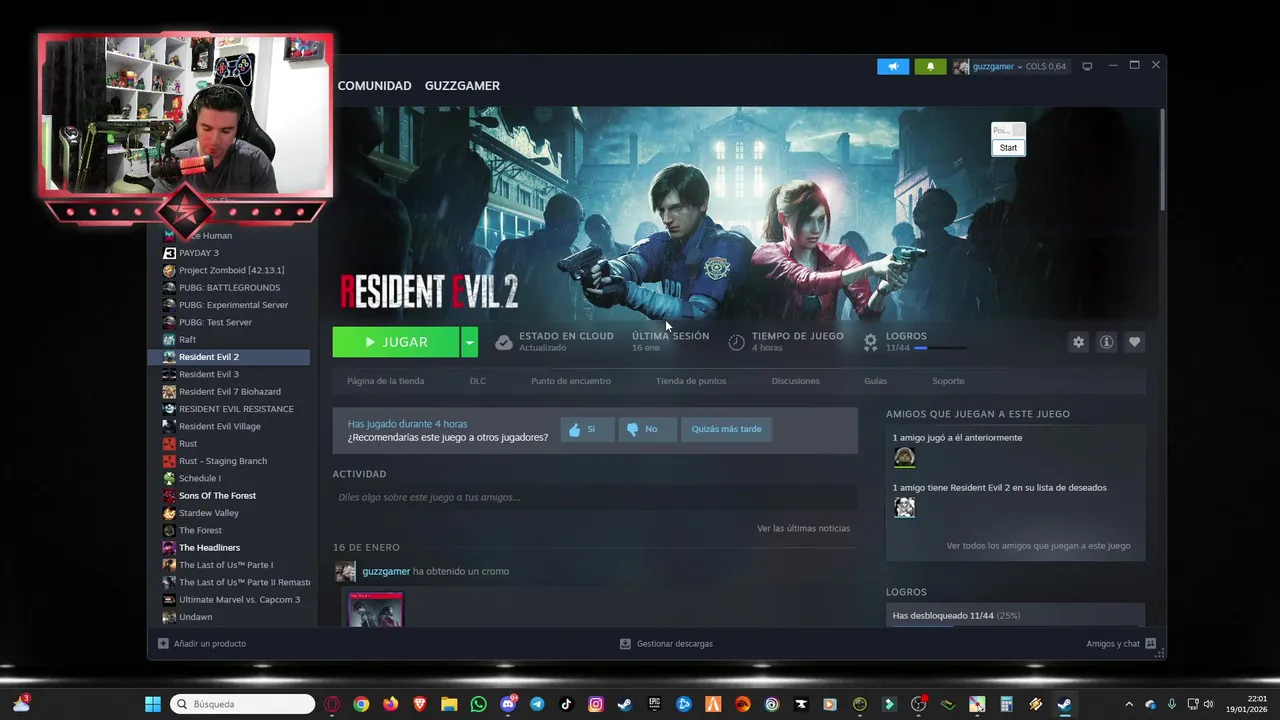
Task: Open WhatsApp from the taskbar
Action: [x=478, y=704]
